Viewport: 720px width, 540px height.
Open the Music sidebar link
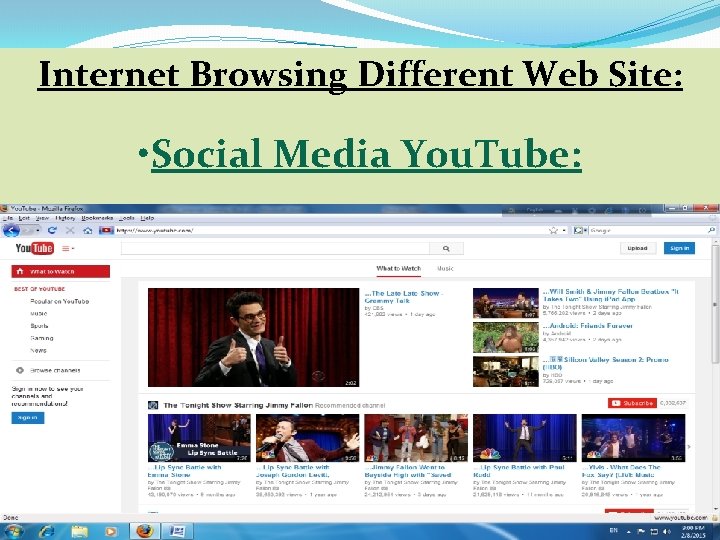pos(39,314)
